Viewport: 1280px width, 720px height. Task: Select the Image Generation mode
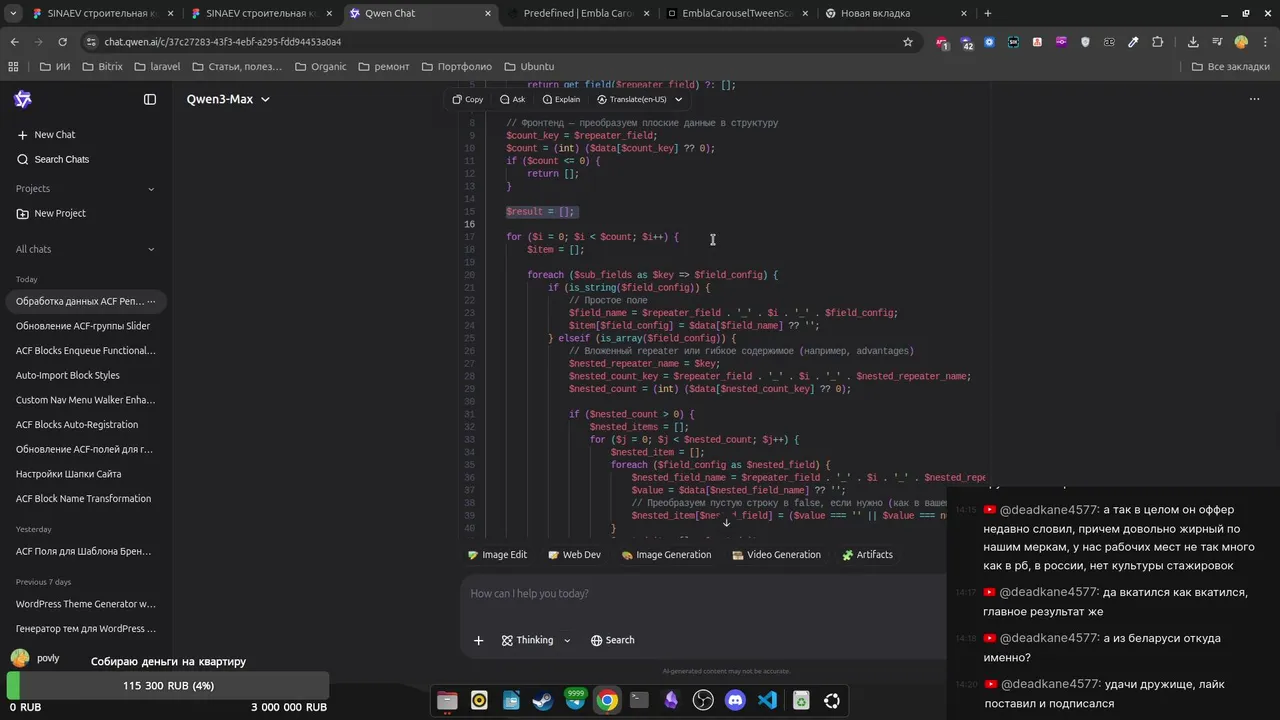tap(666, 555)
